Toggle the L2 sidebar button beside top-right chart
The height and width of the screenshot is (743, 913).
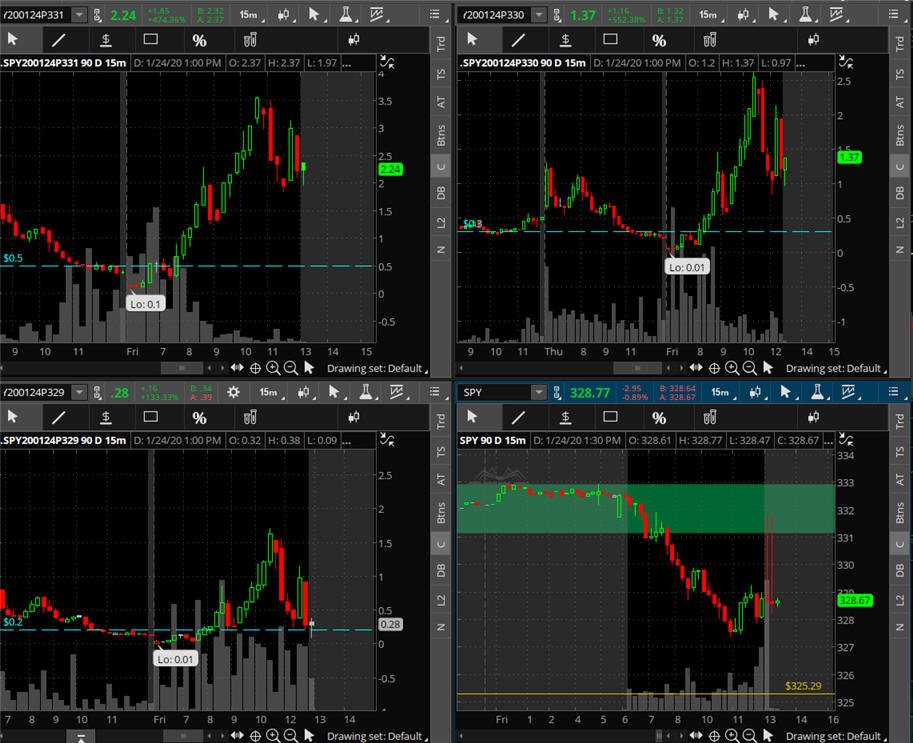(900, 222)
